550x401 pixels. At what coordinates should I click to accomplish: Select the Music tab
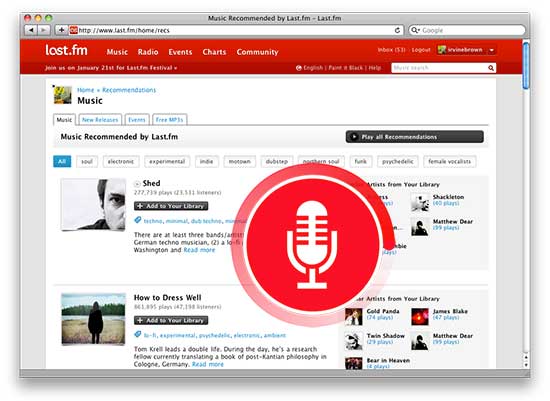tap(64, 120)
